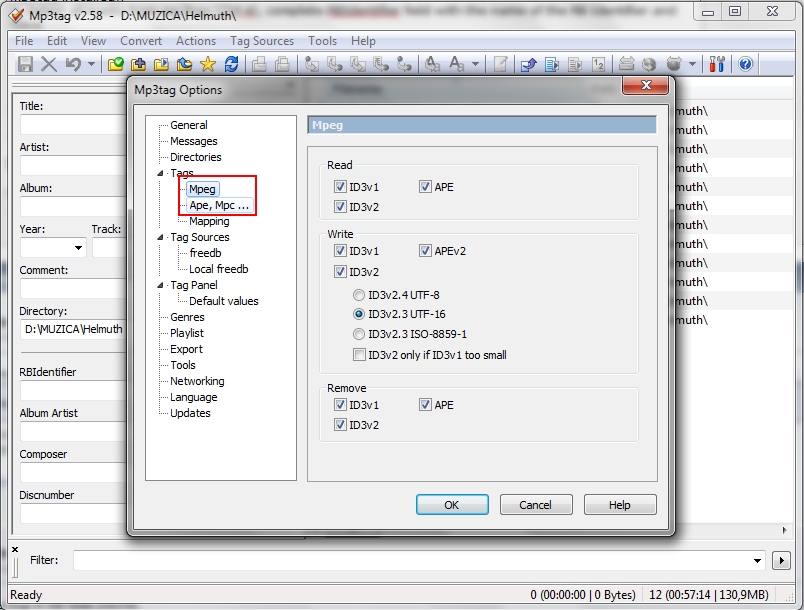
Task: Click the folder icon with play arrow
Action: (162, 64)
